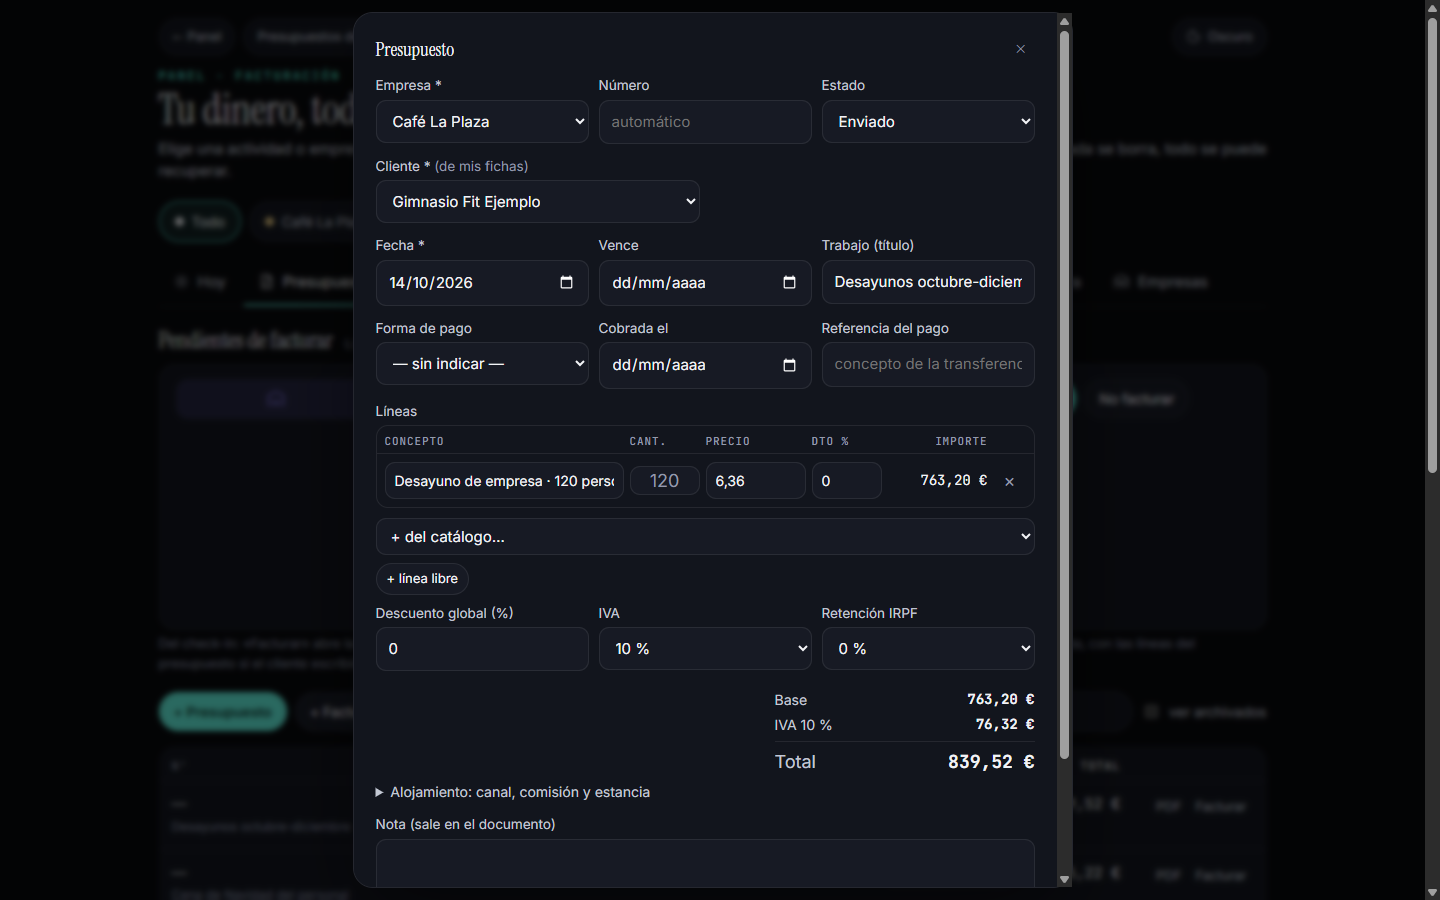Viewport: 1440px width, 900px height.
Task: Add a line with '+ línea libre'
Action: tap(422, 579)
